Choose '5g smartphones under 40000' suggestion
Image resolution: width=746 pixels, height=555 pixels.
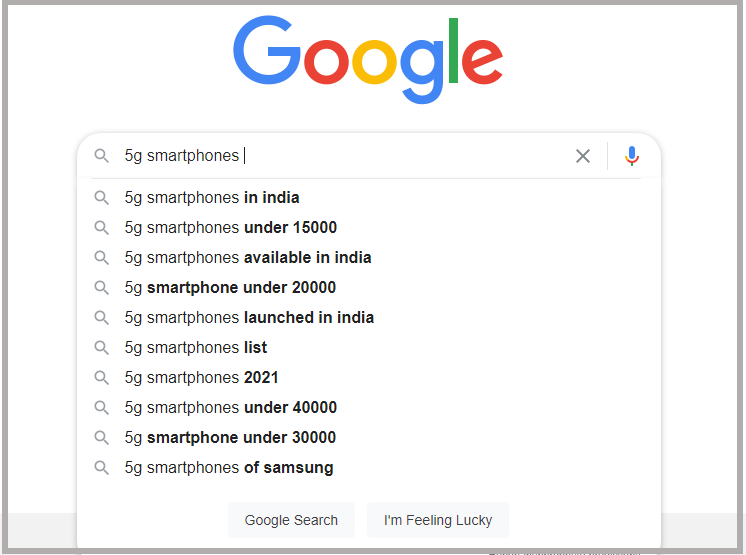tap(231, 408)
